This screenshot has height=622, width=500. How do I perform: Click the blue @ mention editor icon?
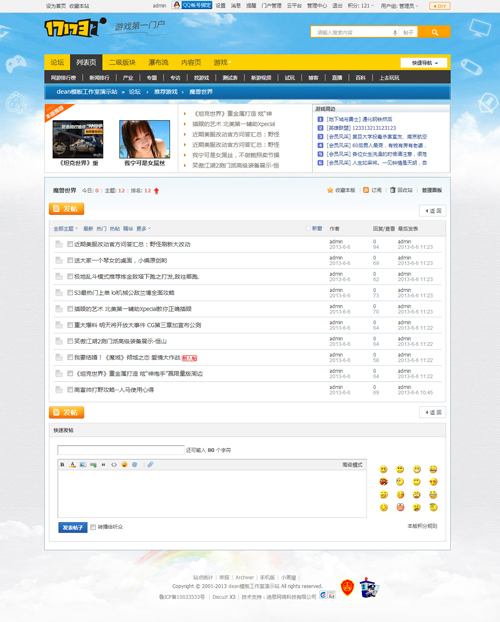pyautogui.click(x=135, y=465)
